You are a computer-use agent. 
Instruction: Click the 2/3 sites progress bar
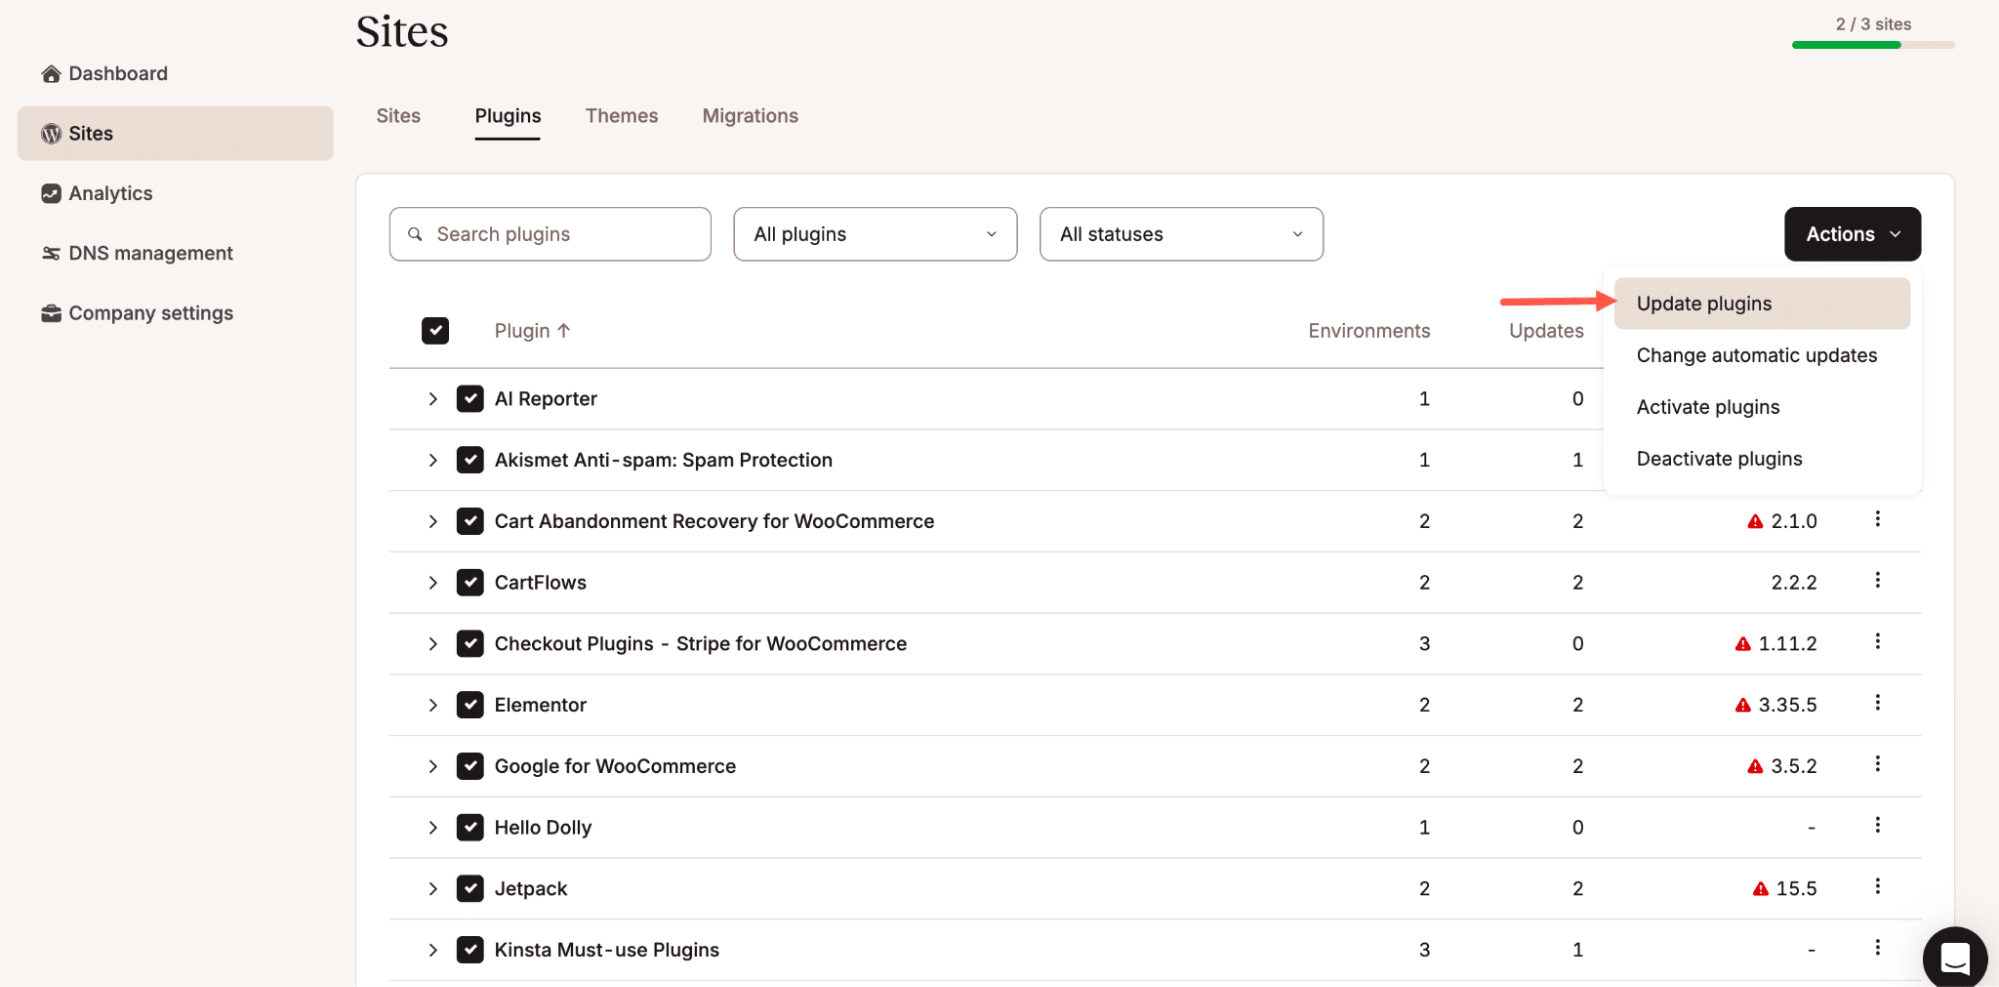(1873, 45)
